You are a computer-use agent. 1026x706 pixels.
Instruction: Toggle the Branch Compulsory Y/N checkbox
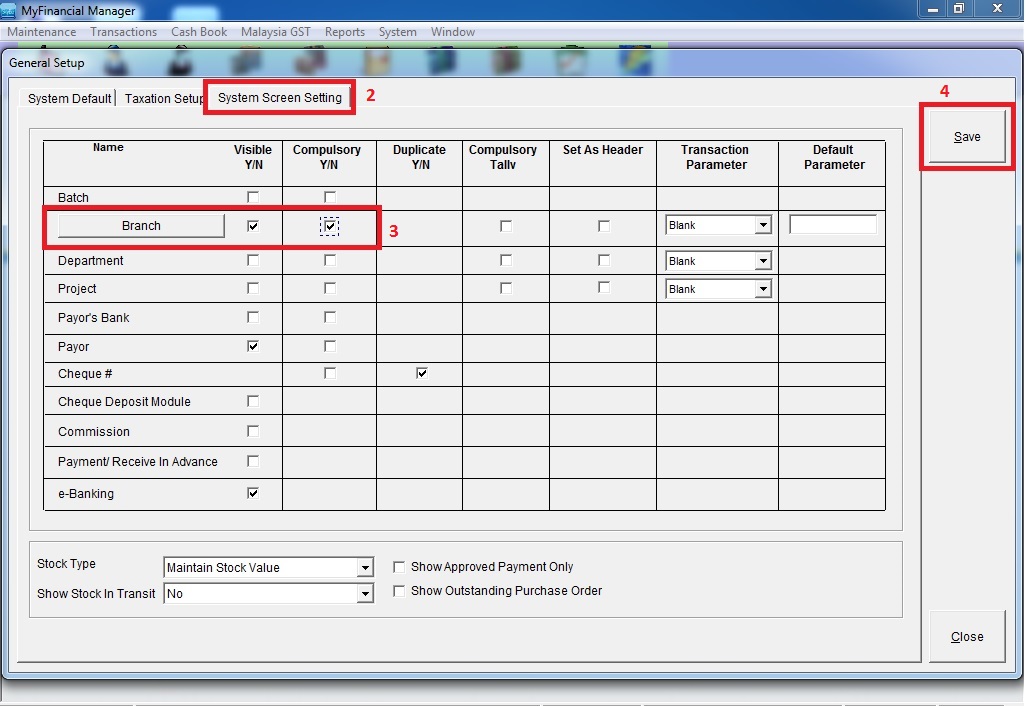(330, 227)
